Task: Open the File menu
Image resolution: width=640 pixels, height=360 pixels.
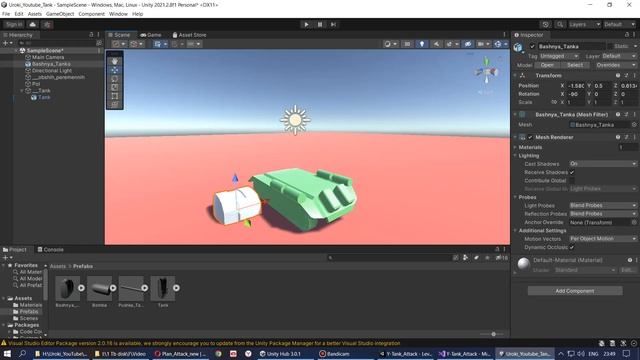Action: click(6, 14)
